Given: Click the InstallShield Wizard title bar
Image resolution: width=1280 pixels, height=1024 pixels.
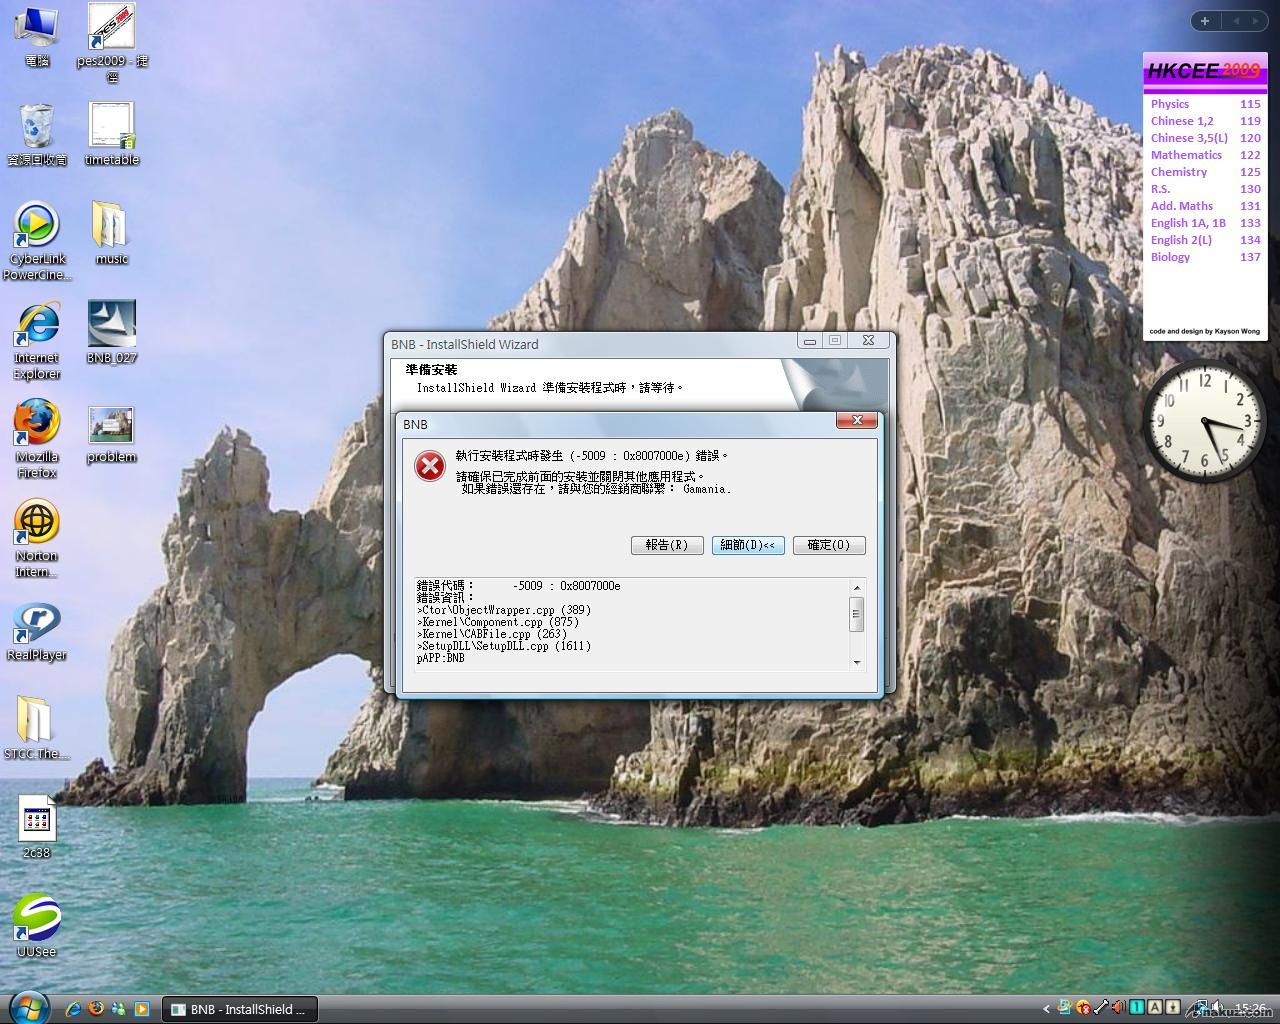Looking at the screenshot, I should [x=590, y=344].
